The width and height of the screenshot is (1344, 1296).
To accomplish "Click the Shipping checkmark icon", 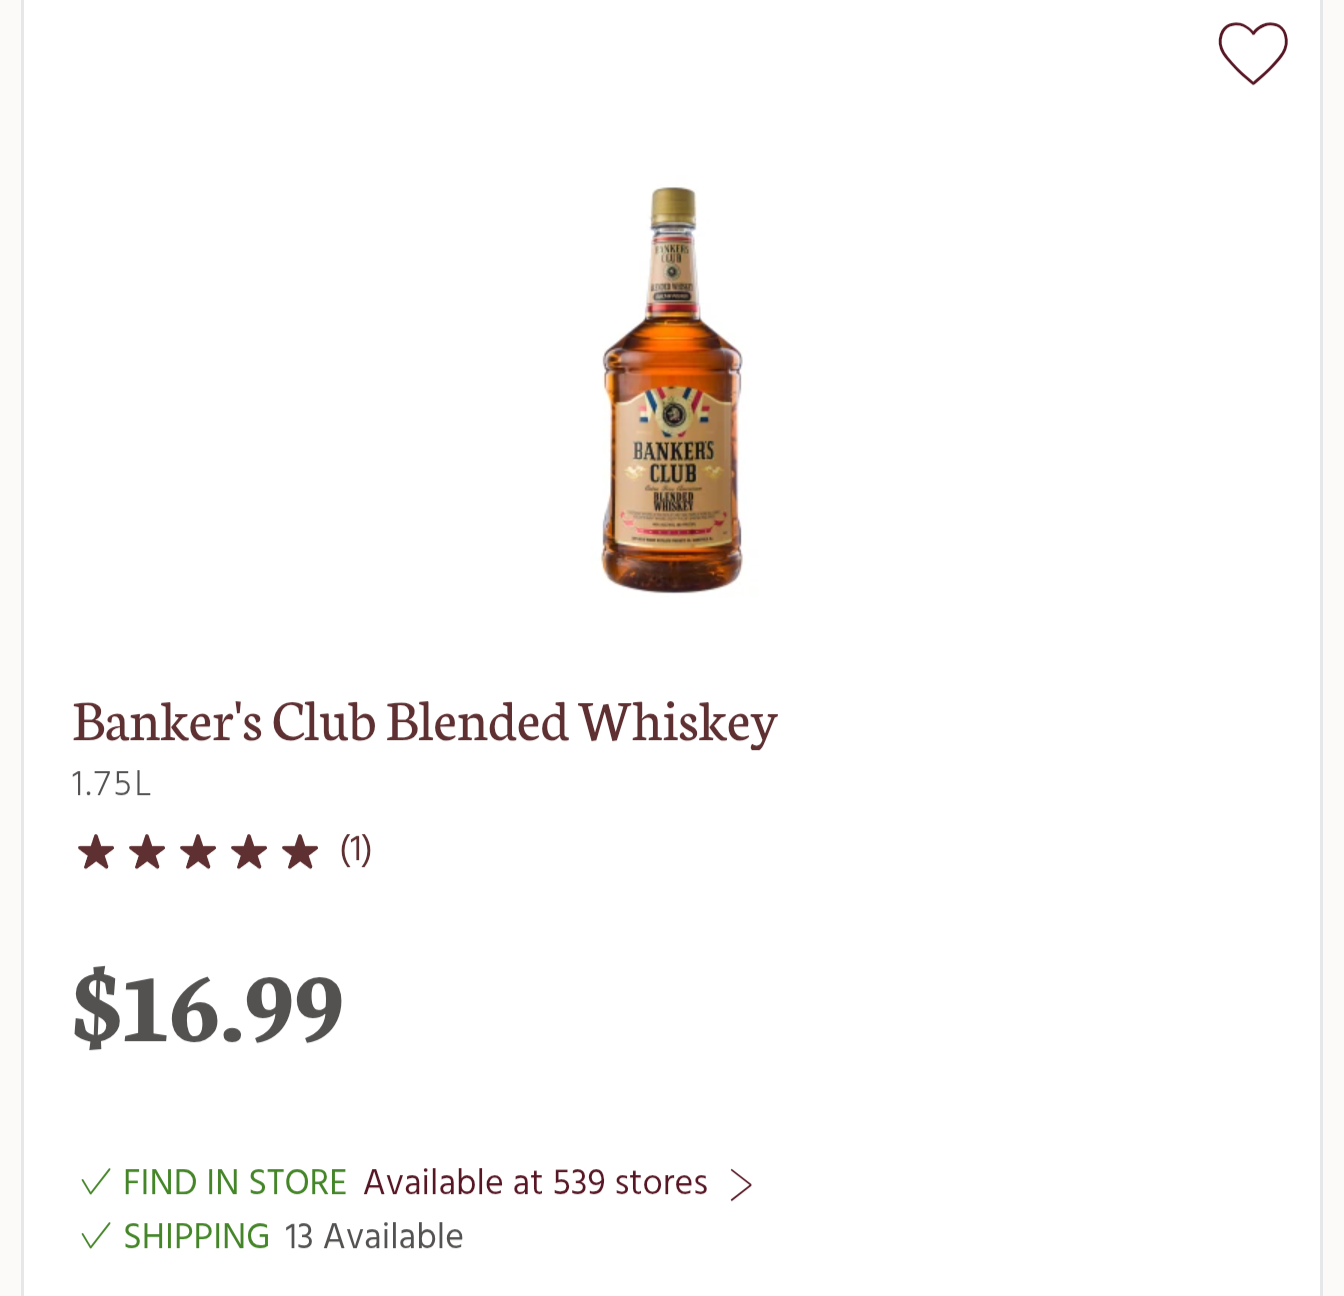I will [x=95, y=1237].
